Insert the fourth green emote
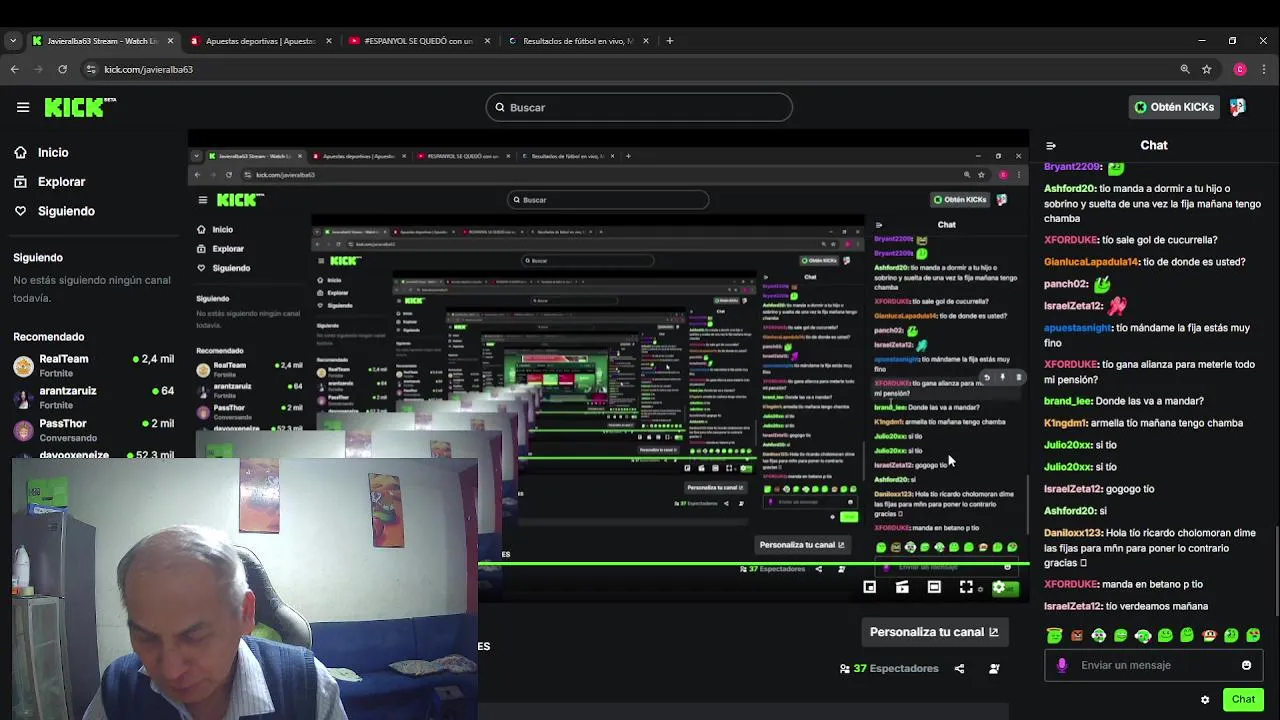 (x=1121, y=635)
